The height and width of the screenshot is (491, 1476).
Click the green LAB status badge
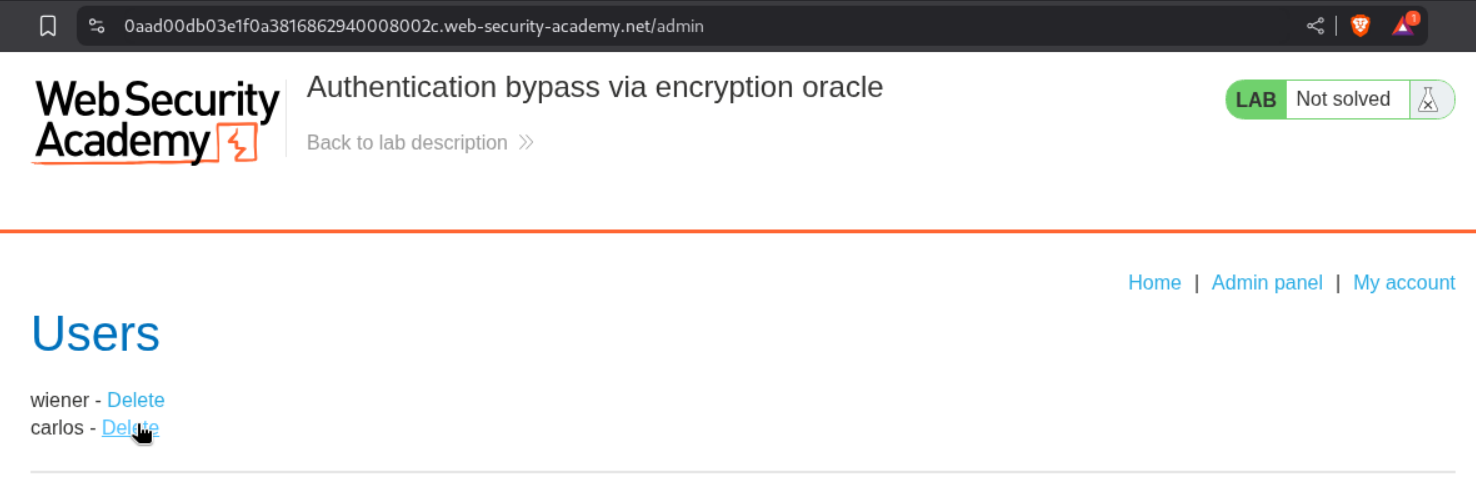click(1256, 99)
